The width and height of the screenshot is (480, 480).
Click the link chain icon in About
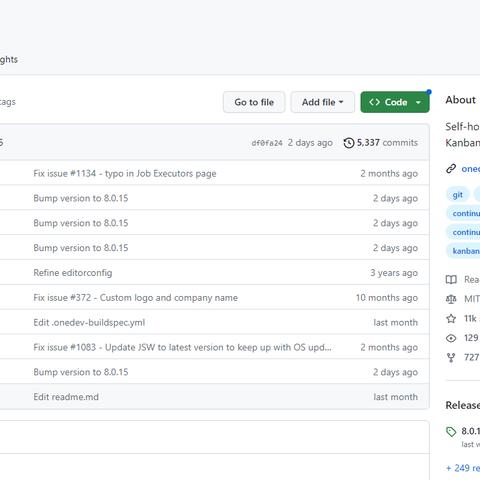tap(451, 169)
